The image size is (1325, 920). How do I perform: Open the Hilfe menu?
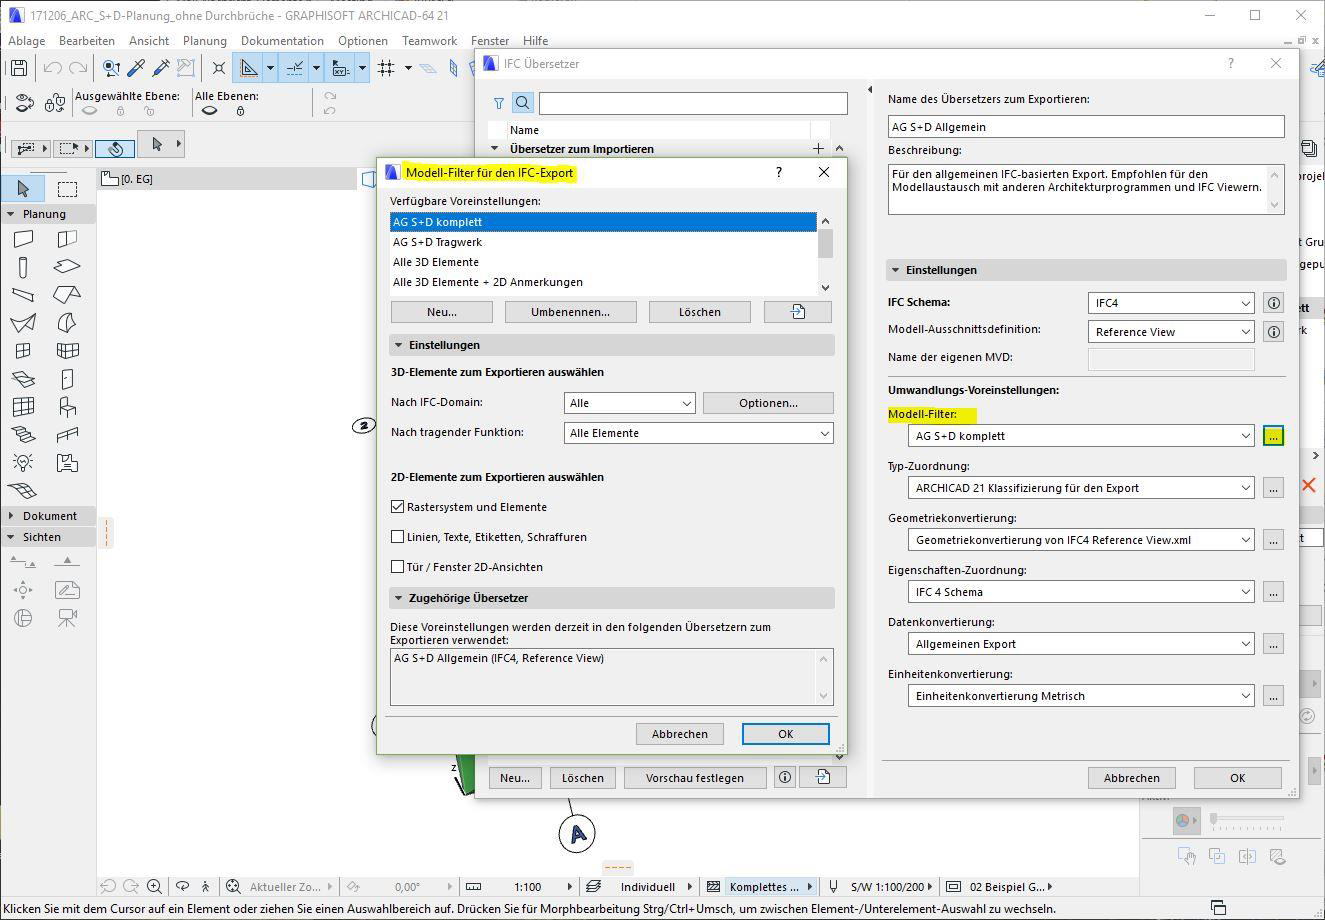pyautogui.click(x=535, y=41)
